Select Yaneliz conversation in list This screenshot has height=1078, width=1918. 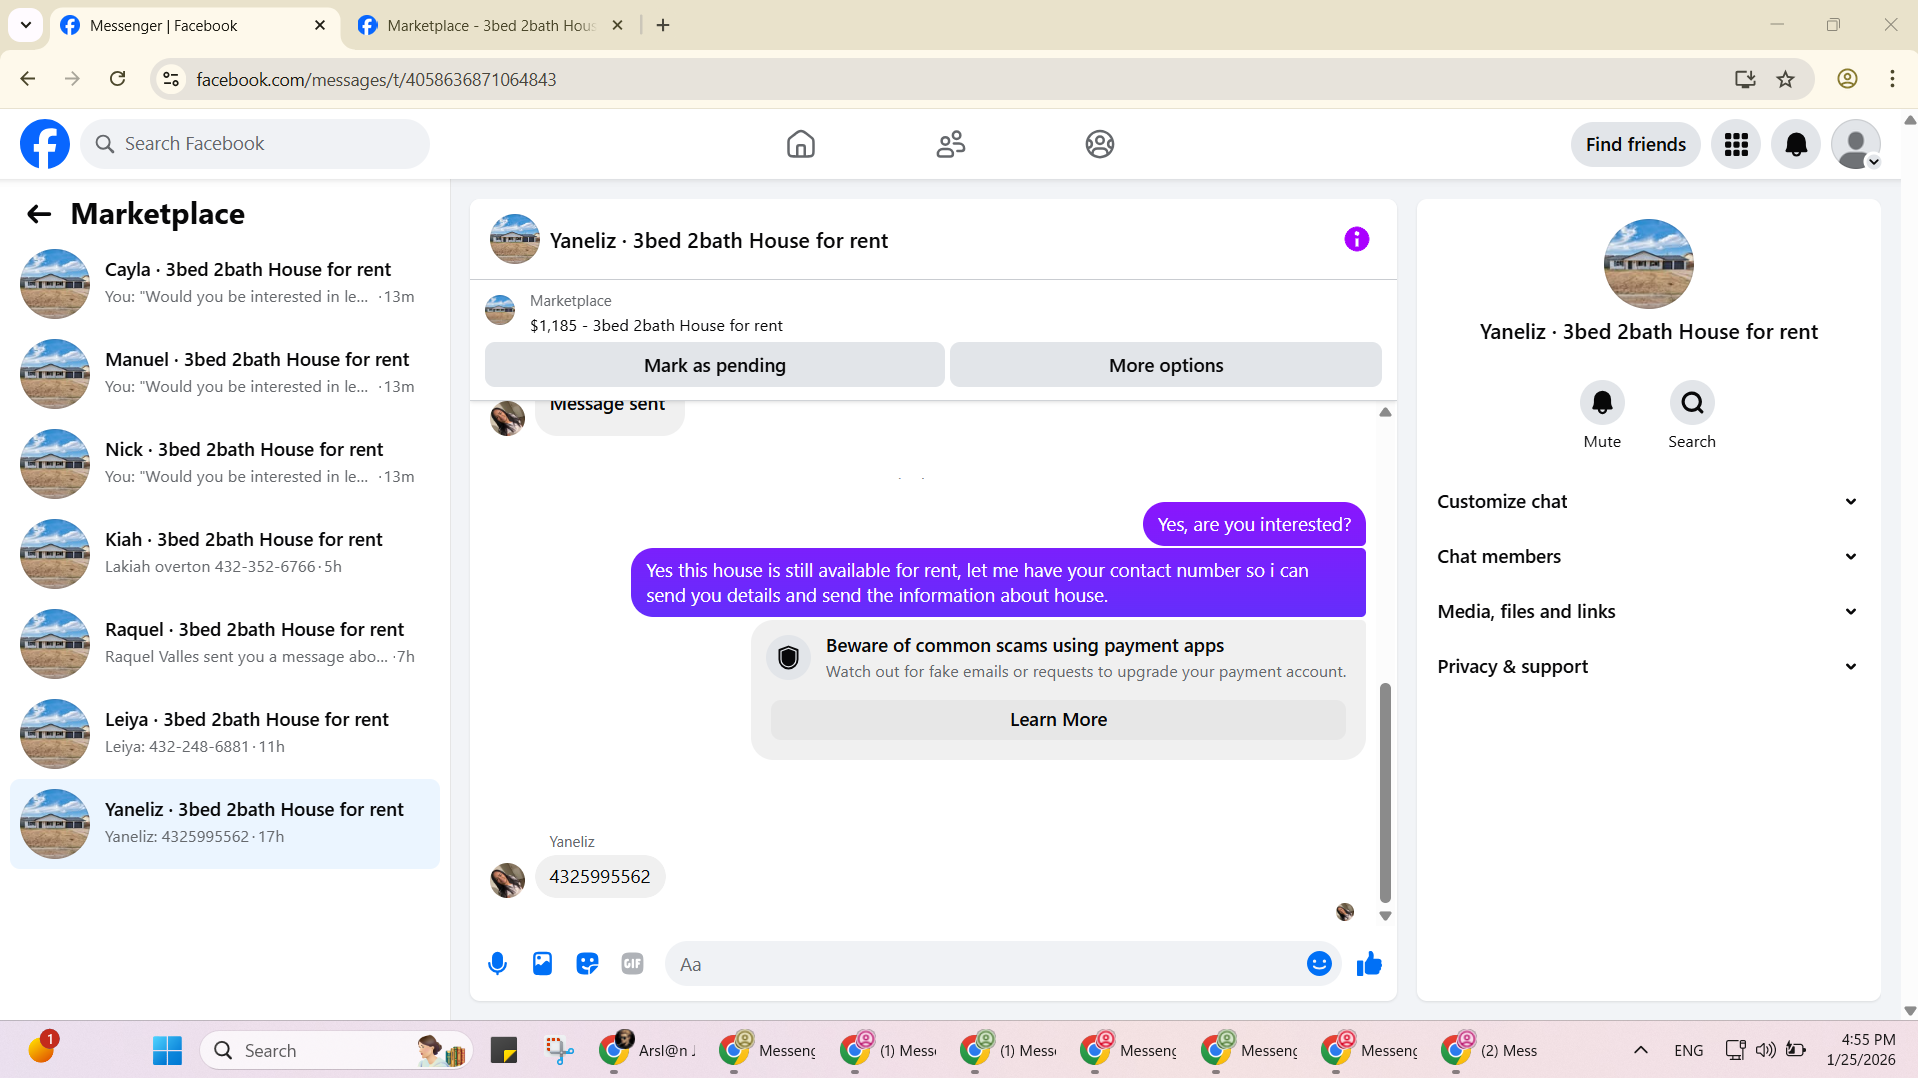tap(225, 824)
